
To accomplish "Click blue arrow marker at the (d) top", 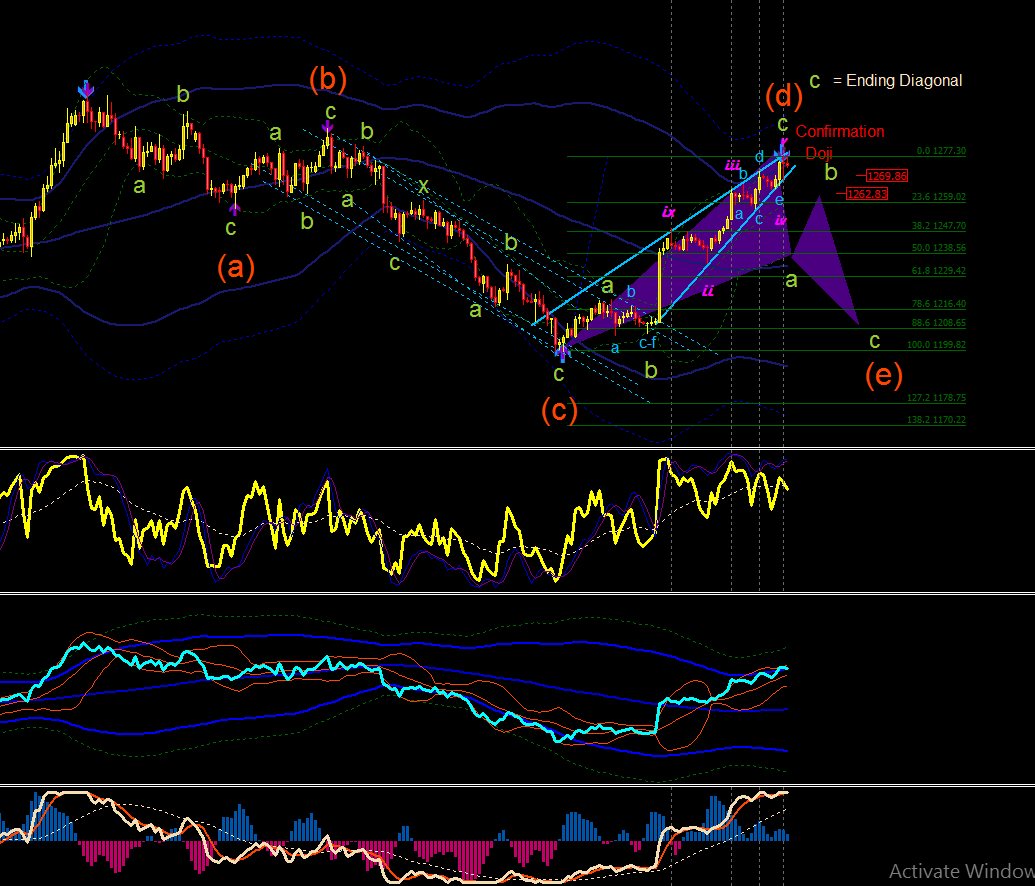I will click(x=782, y=155).
